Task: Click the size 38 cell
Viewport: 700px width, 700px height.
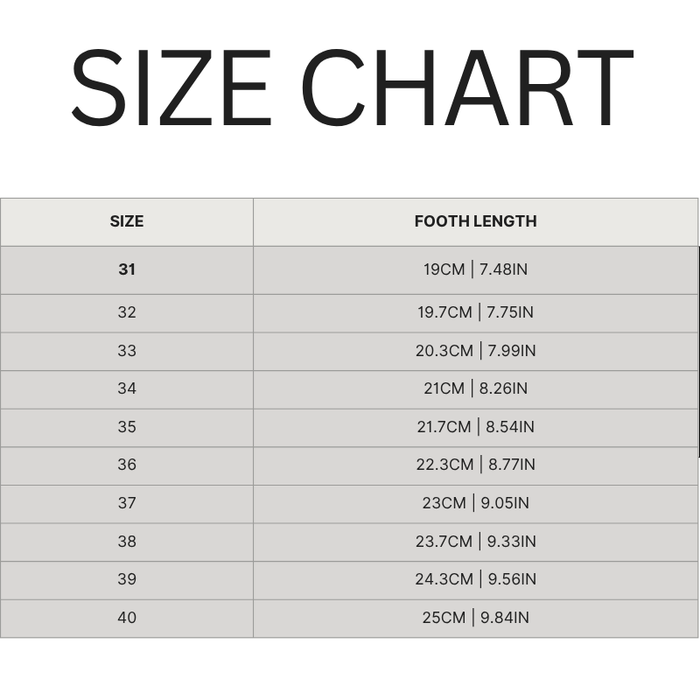Action: (x=127, y=541)
